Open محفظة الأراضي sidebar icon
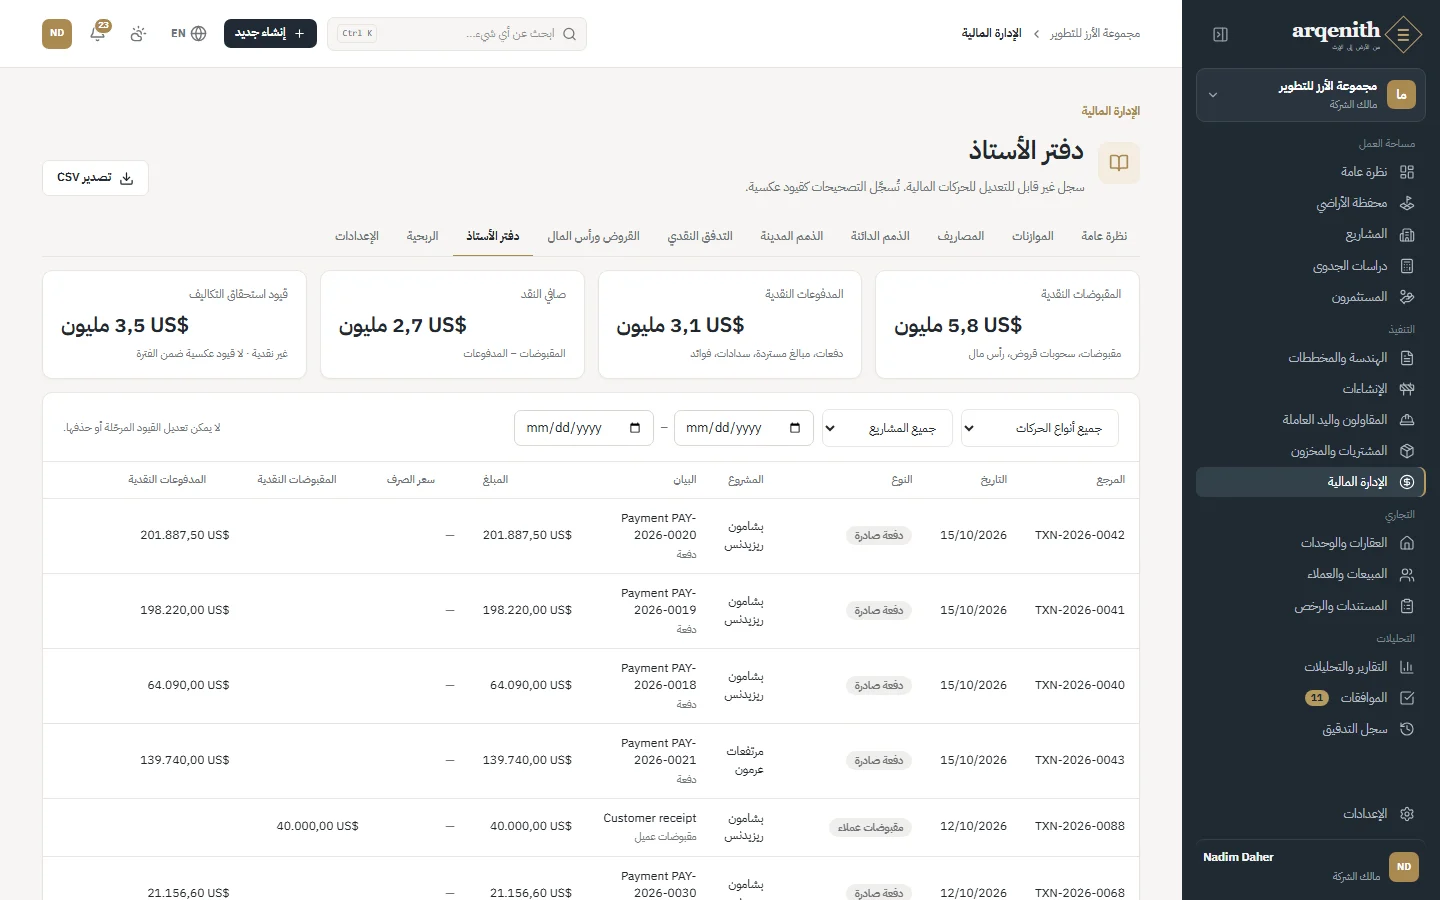 click(x=1407, y=203)
